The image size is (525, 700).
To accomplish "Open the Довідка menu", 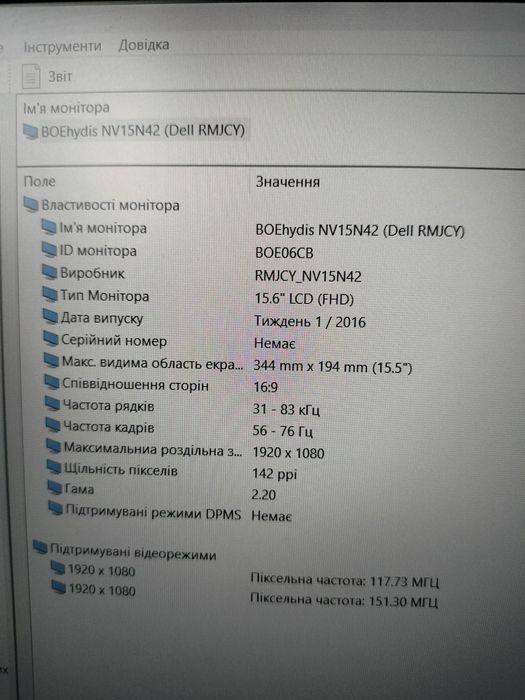I will (144, 45).
